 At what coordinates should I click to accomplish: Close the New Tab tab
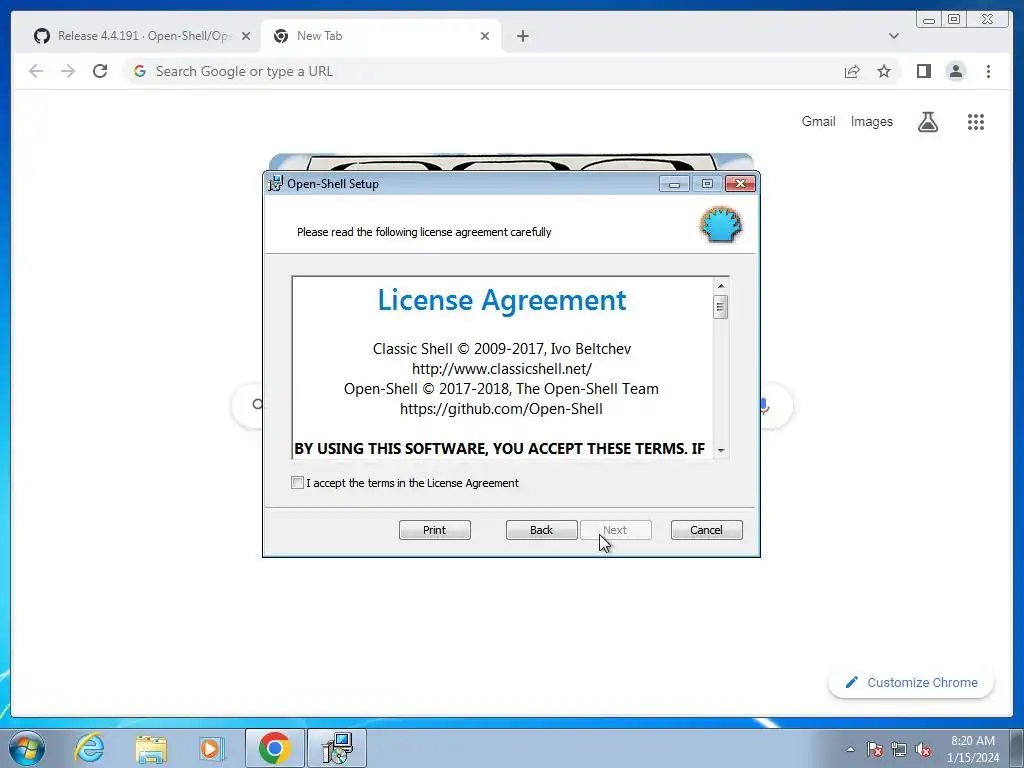click(x=485, y=36)
